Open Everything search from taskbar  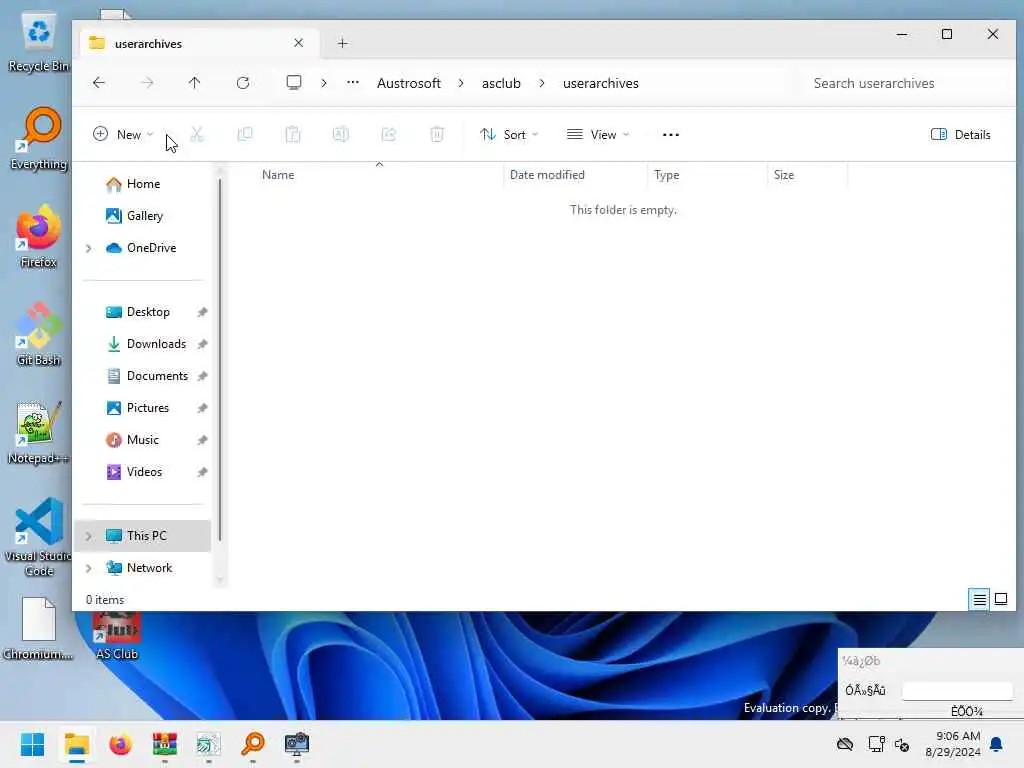tap(253, 744)
